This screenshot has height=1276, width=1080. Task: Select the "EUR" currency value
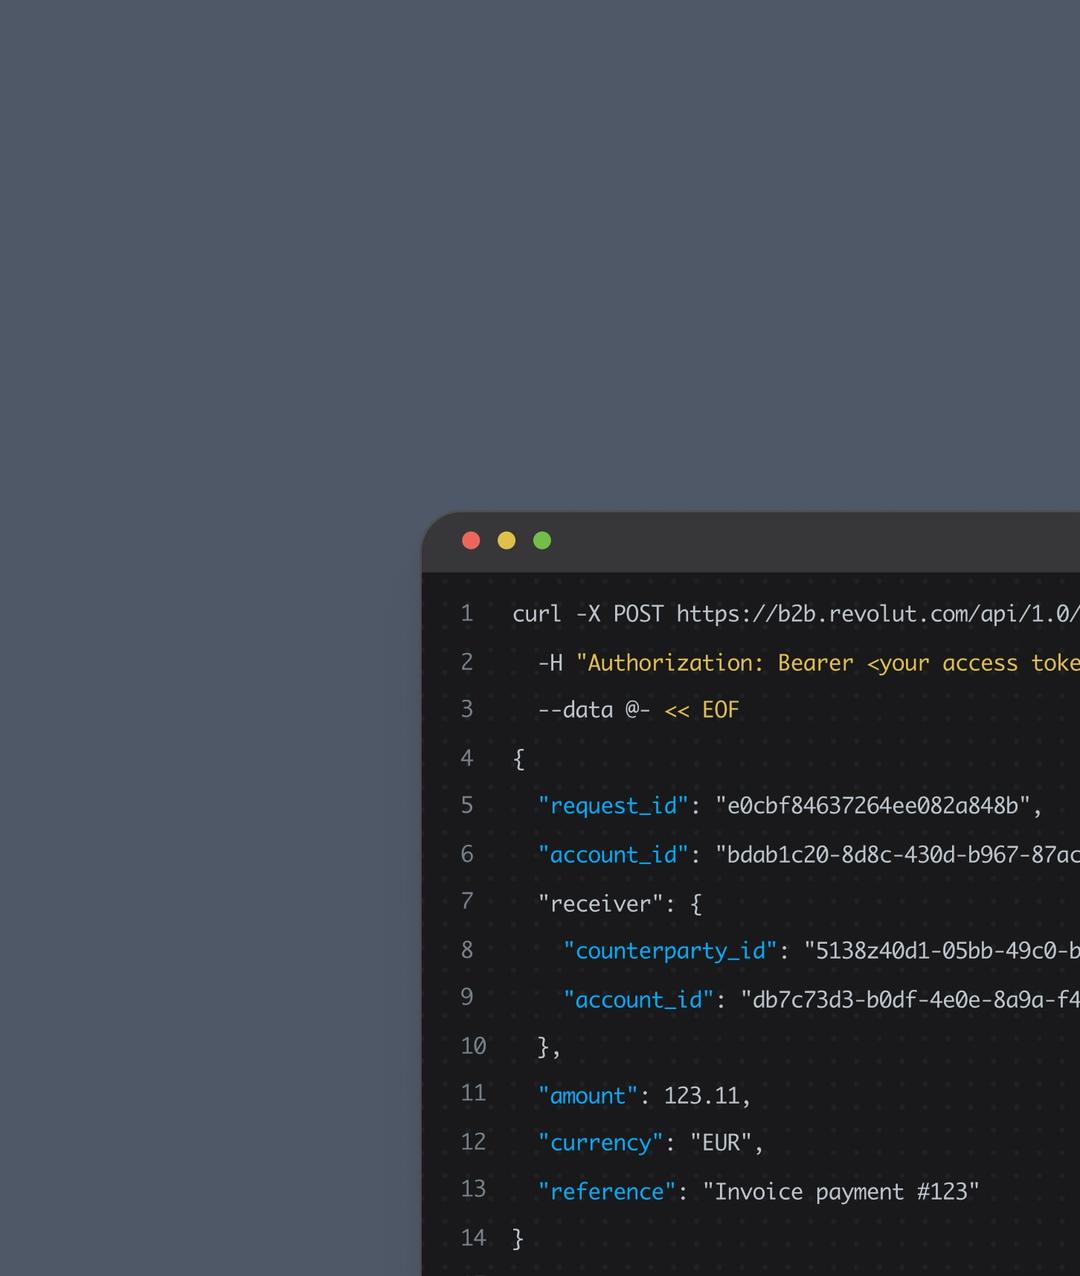720,1143
